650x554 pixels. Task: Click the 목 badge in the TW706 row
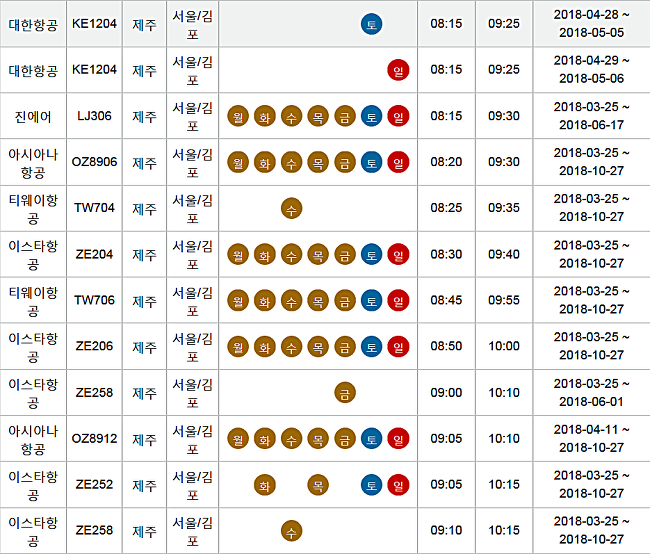[318, 301]
